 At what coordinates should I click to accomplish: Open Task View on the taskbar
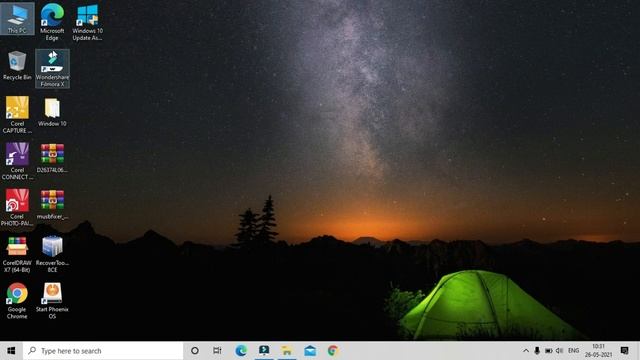point(217,351)
